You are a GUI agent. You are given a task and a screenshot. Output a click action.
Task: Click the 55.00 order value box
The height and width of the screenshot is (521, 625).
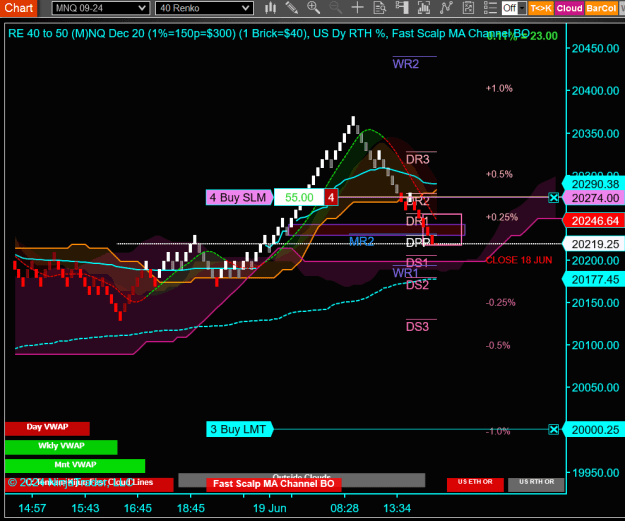tap(299, 197)
